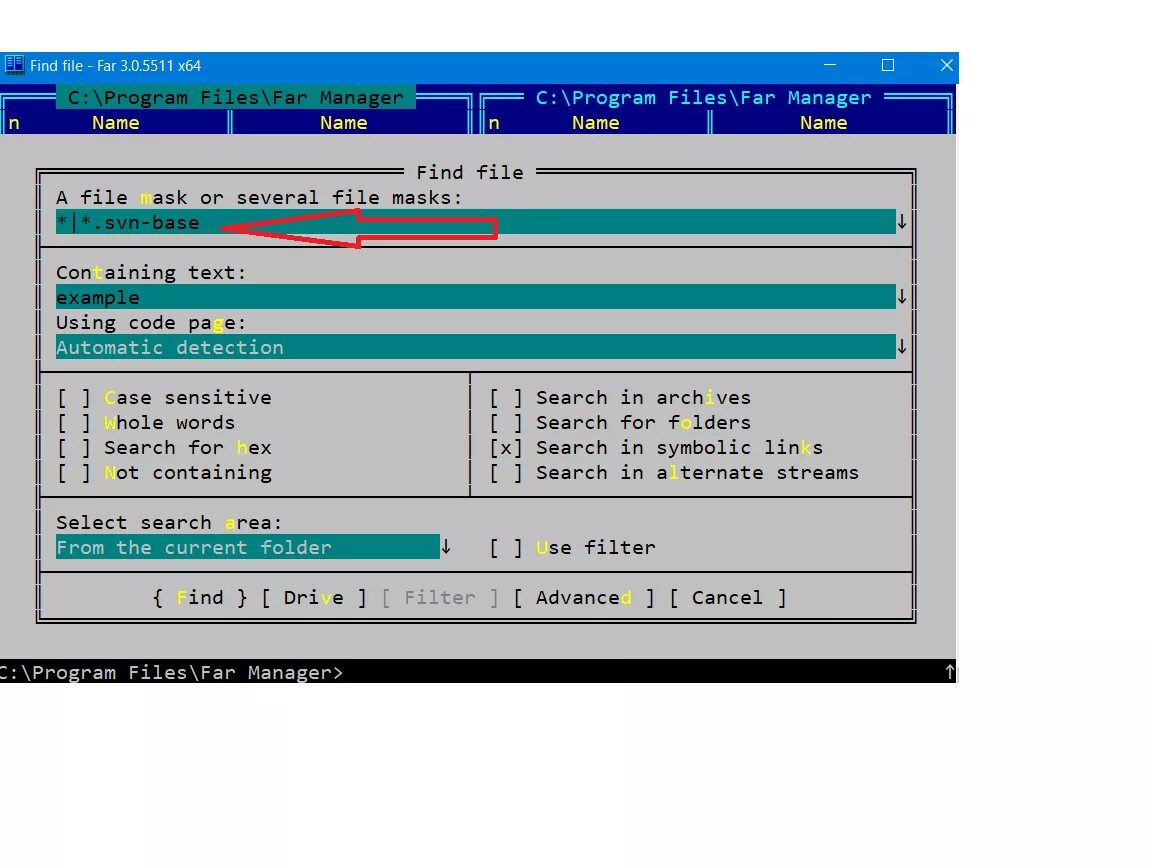The height and width of the screenshot is (868, 1152).
Task: Click the left panel 'n' sort column header
Action: (14, 123)
